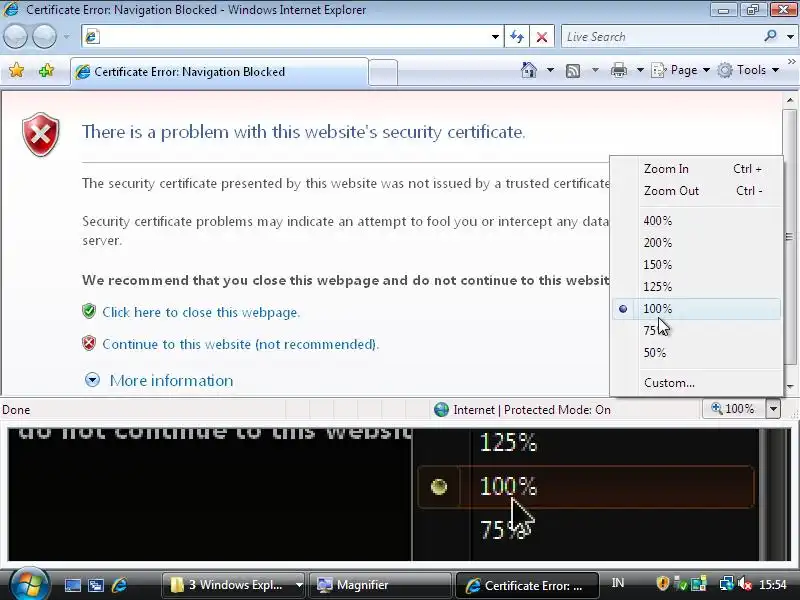Open the Page menu
The image size is (800, 600).
point(681,70)
